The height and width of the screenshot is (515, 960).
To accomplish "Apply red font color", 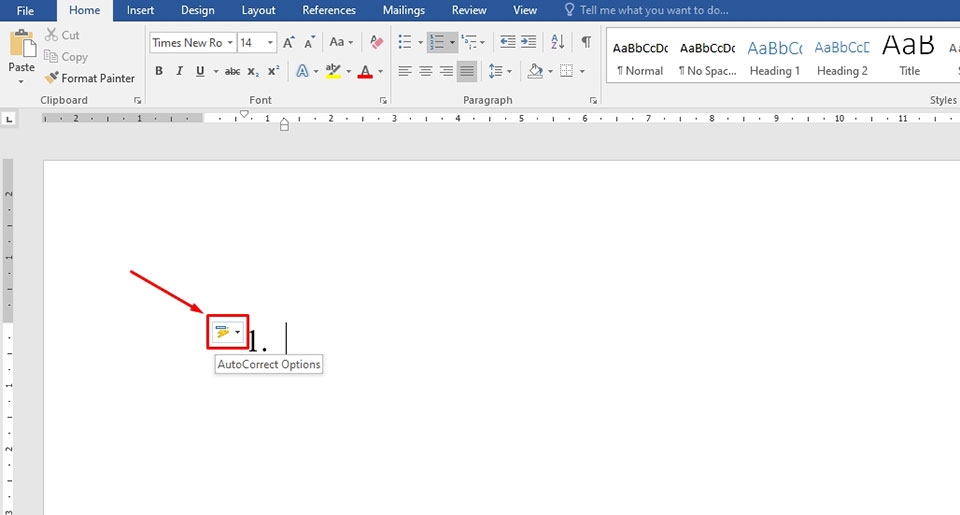I will click(365, 72).
